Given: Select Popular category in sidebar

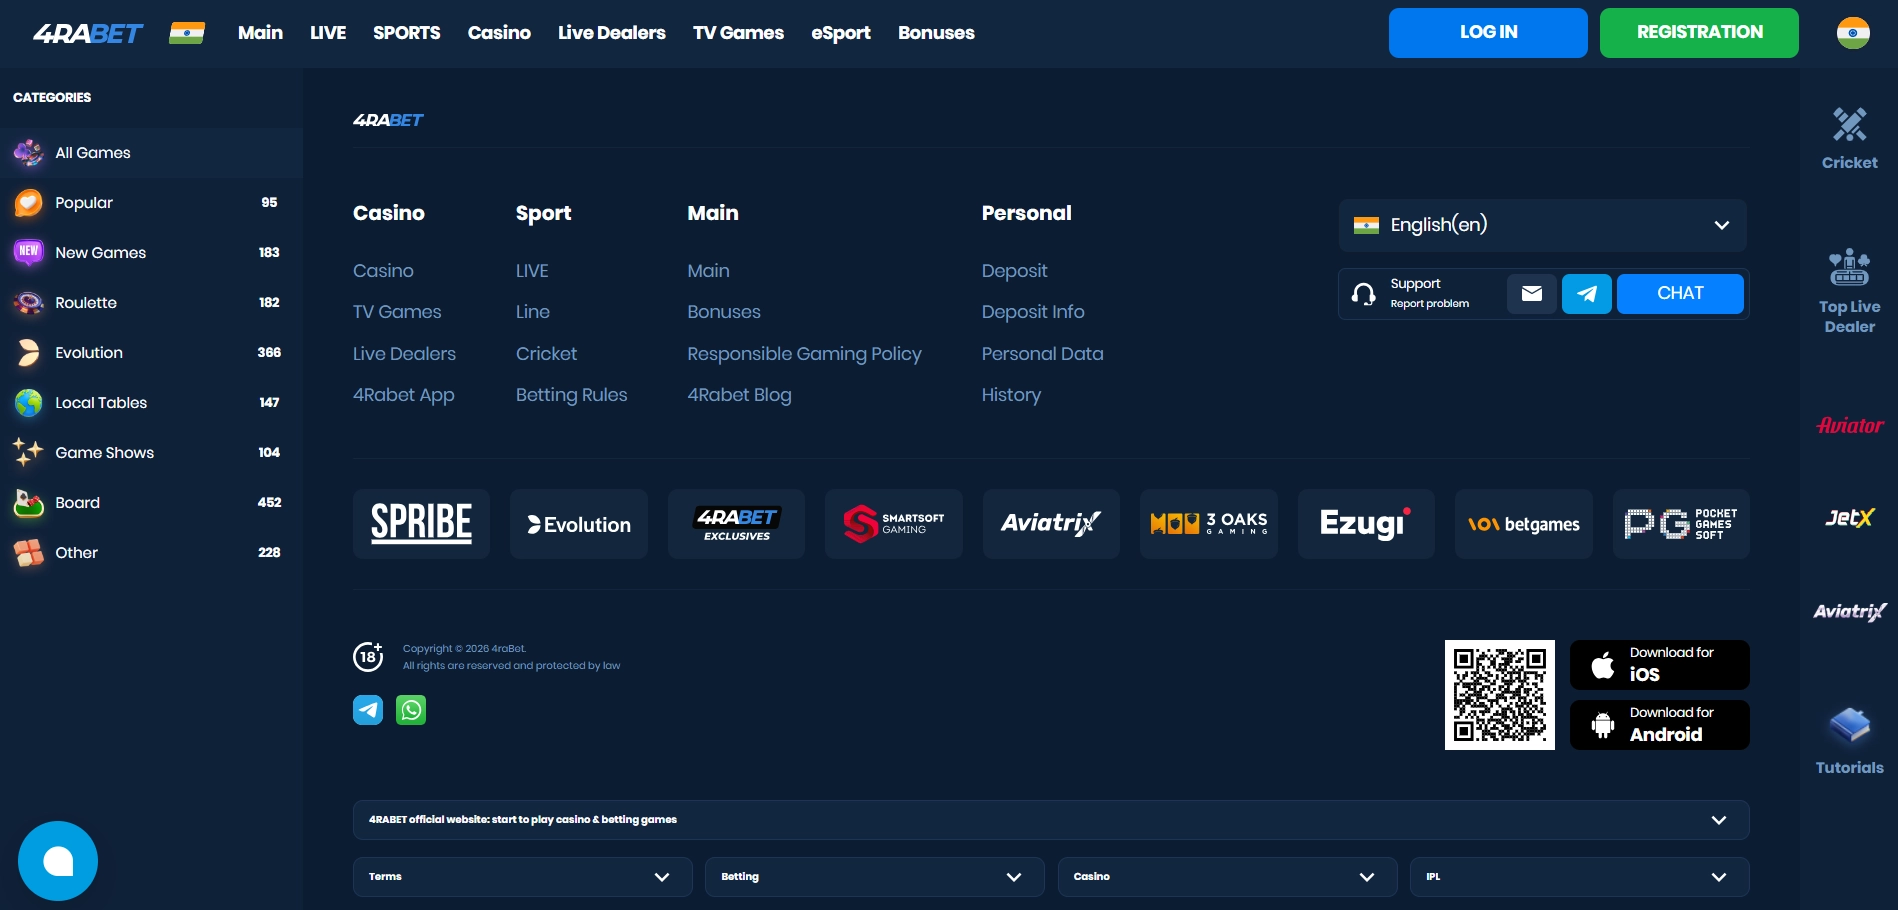Looking at the screenshot, I should pos(151,203).
